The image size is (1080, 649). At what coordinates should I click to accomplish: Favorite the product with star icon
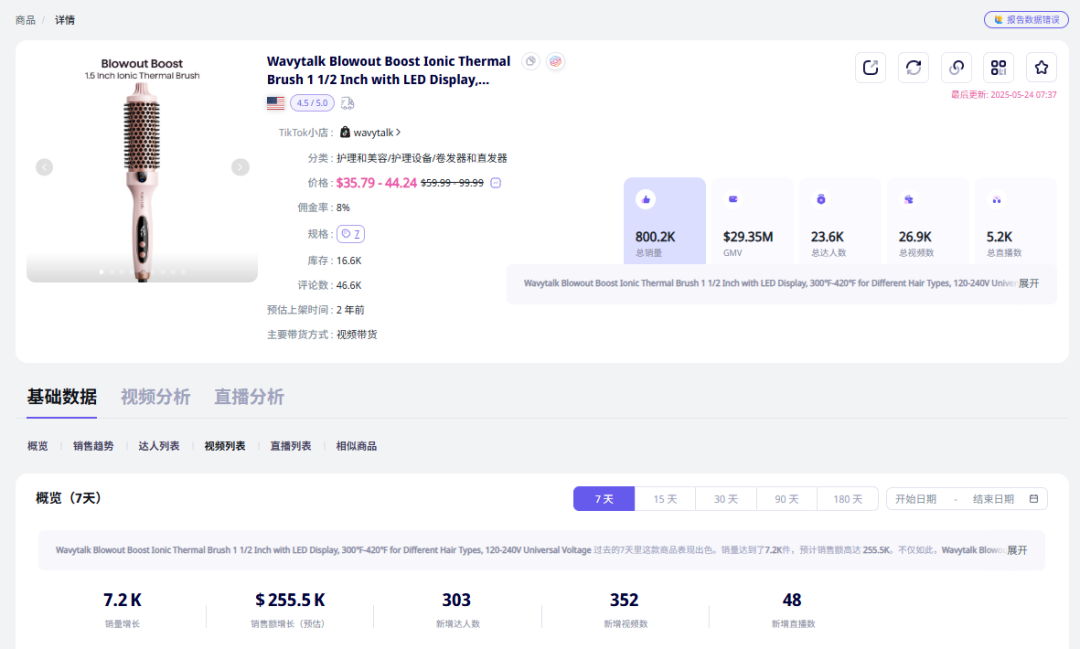point(1041,68)
